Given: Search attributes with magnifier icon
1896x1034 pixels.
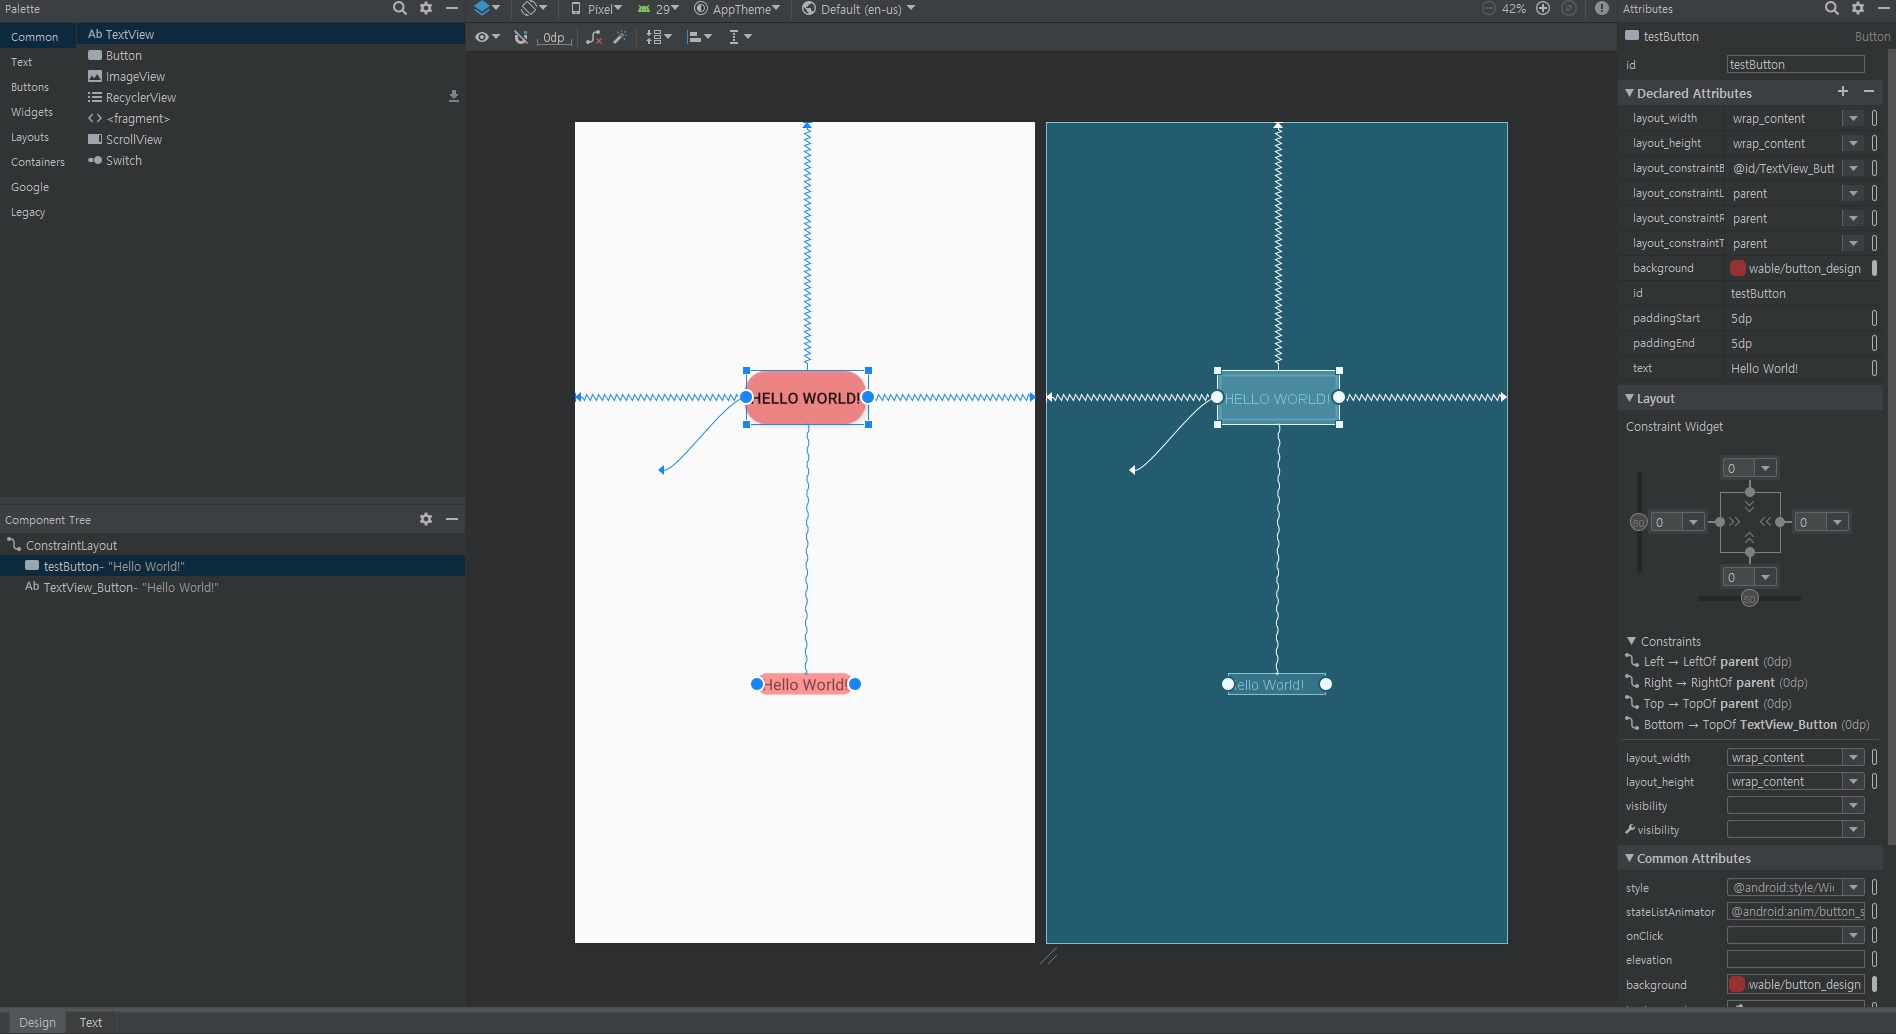Looking at the screenshot, I should pyautogui.click(x=1831, y=8).
